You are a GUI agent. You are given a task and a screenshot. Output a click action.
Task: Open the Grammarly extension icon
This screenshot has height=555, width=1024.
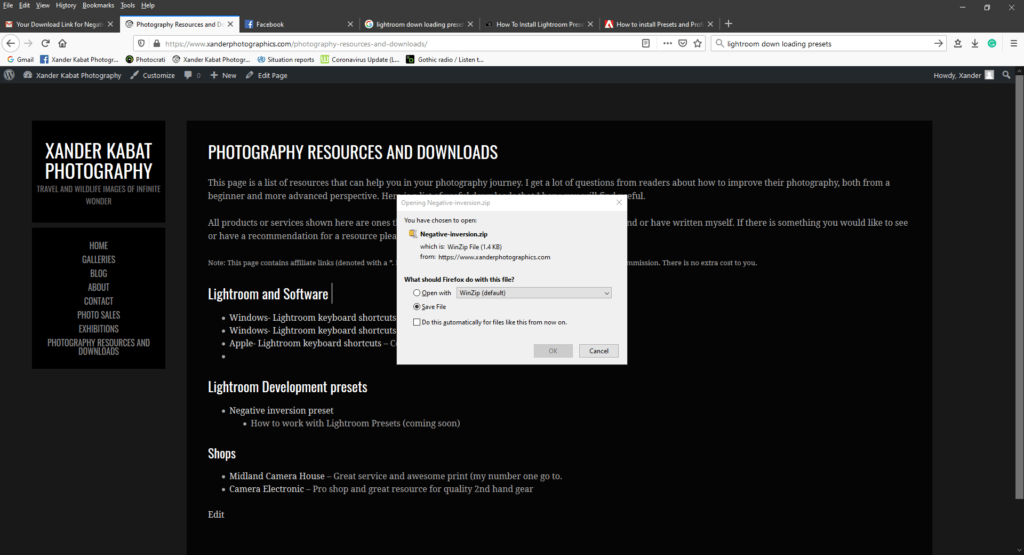coord(991,43)
